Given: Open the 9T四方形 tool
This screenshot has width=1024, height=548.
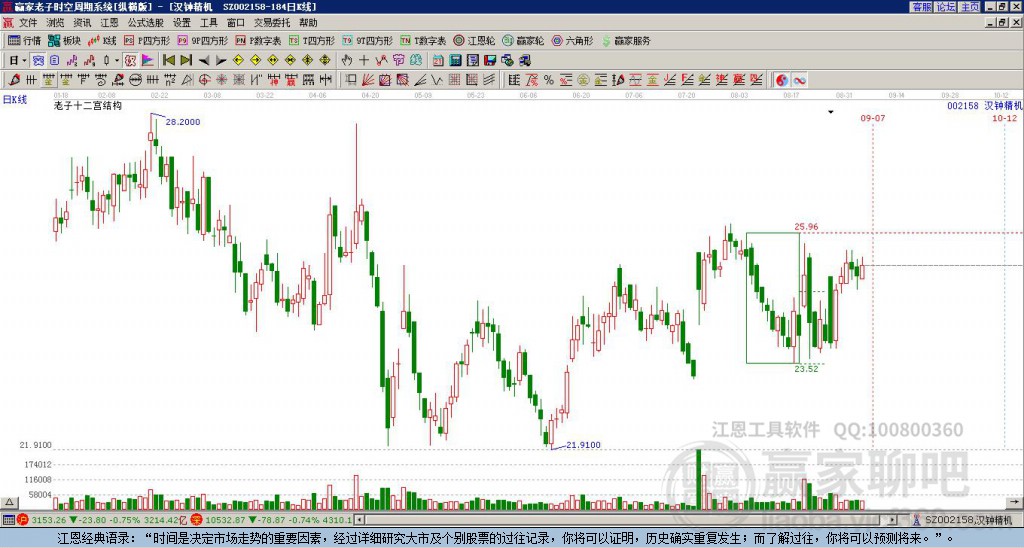Looking at the screenshot, I should [x=367, y=40].
